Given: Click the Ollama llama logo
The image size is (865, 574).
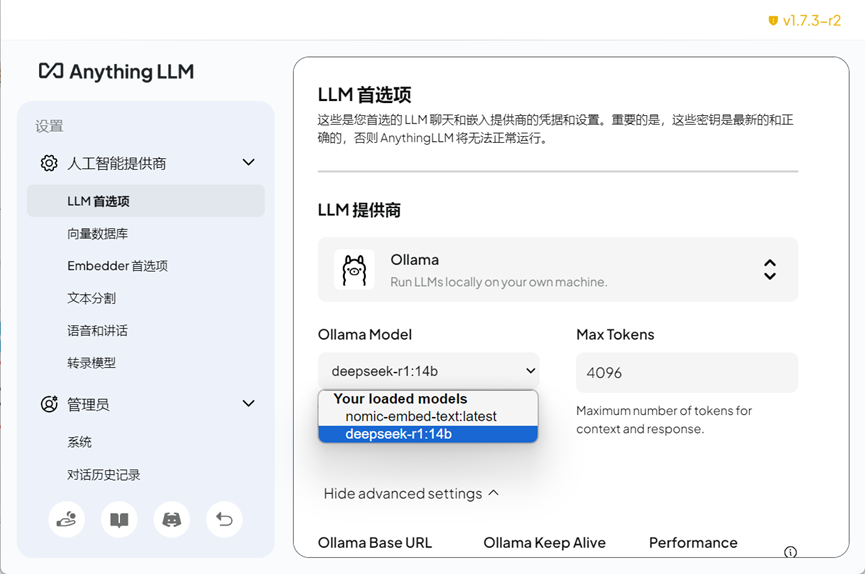Looking at the screenshot, I should pyautogui.click(x=354, y=270).
